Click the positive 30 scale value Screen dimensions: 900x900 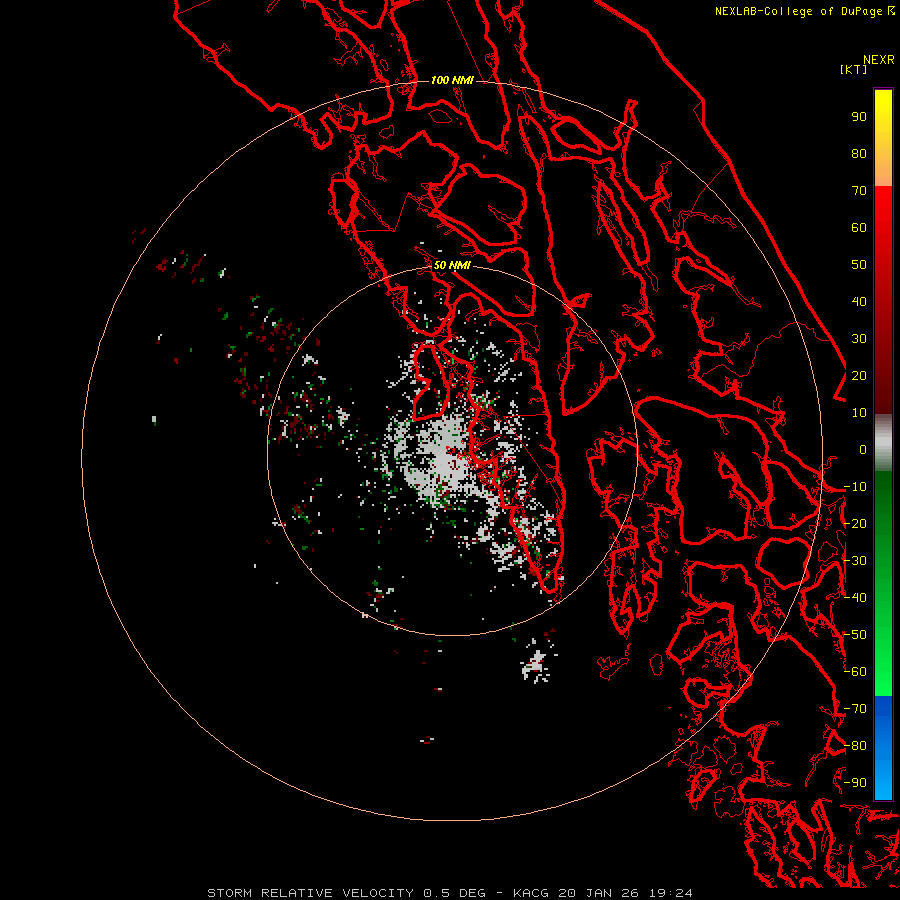point(859,339)
